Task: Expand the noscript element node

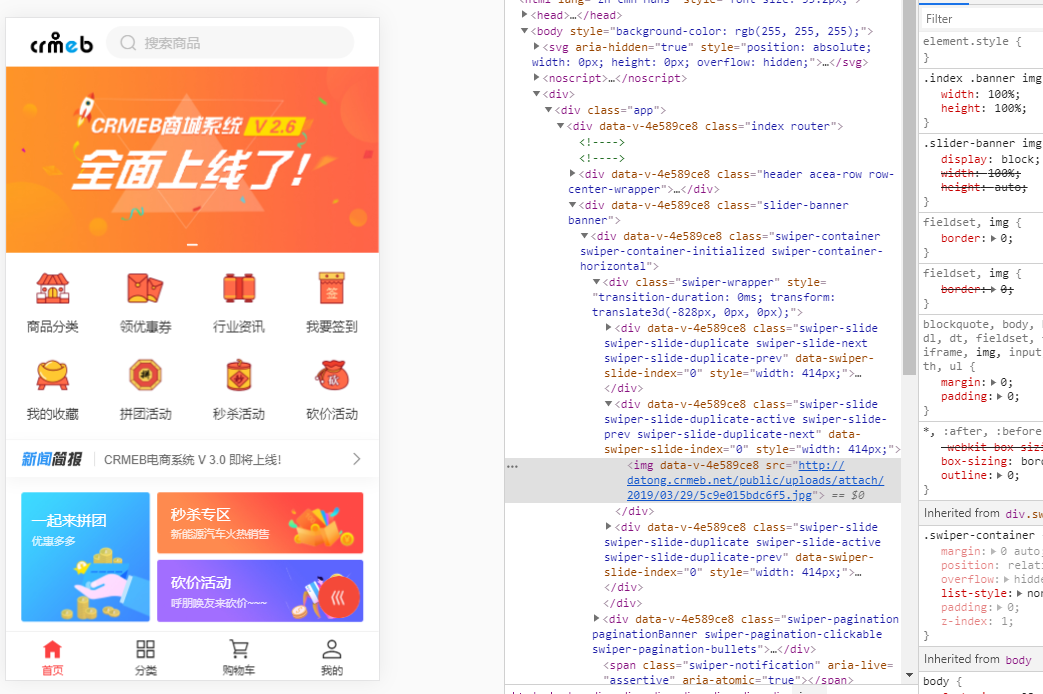Action: click(537, 78)
